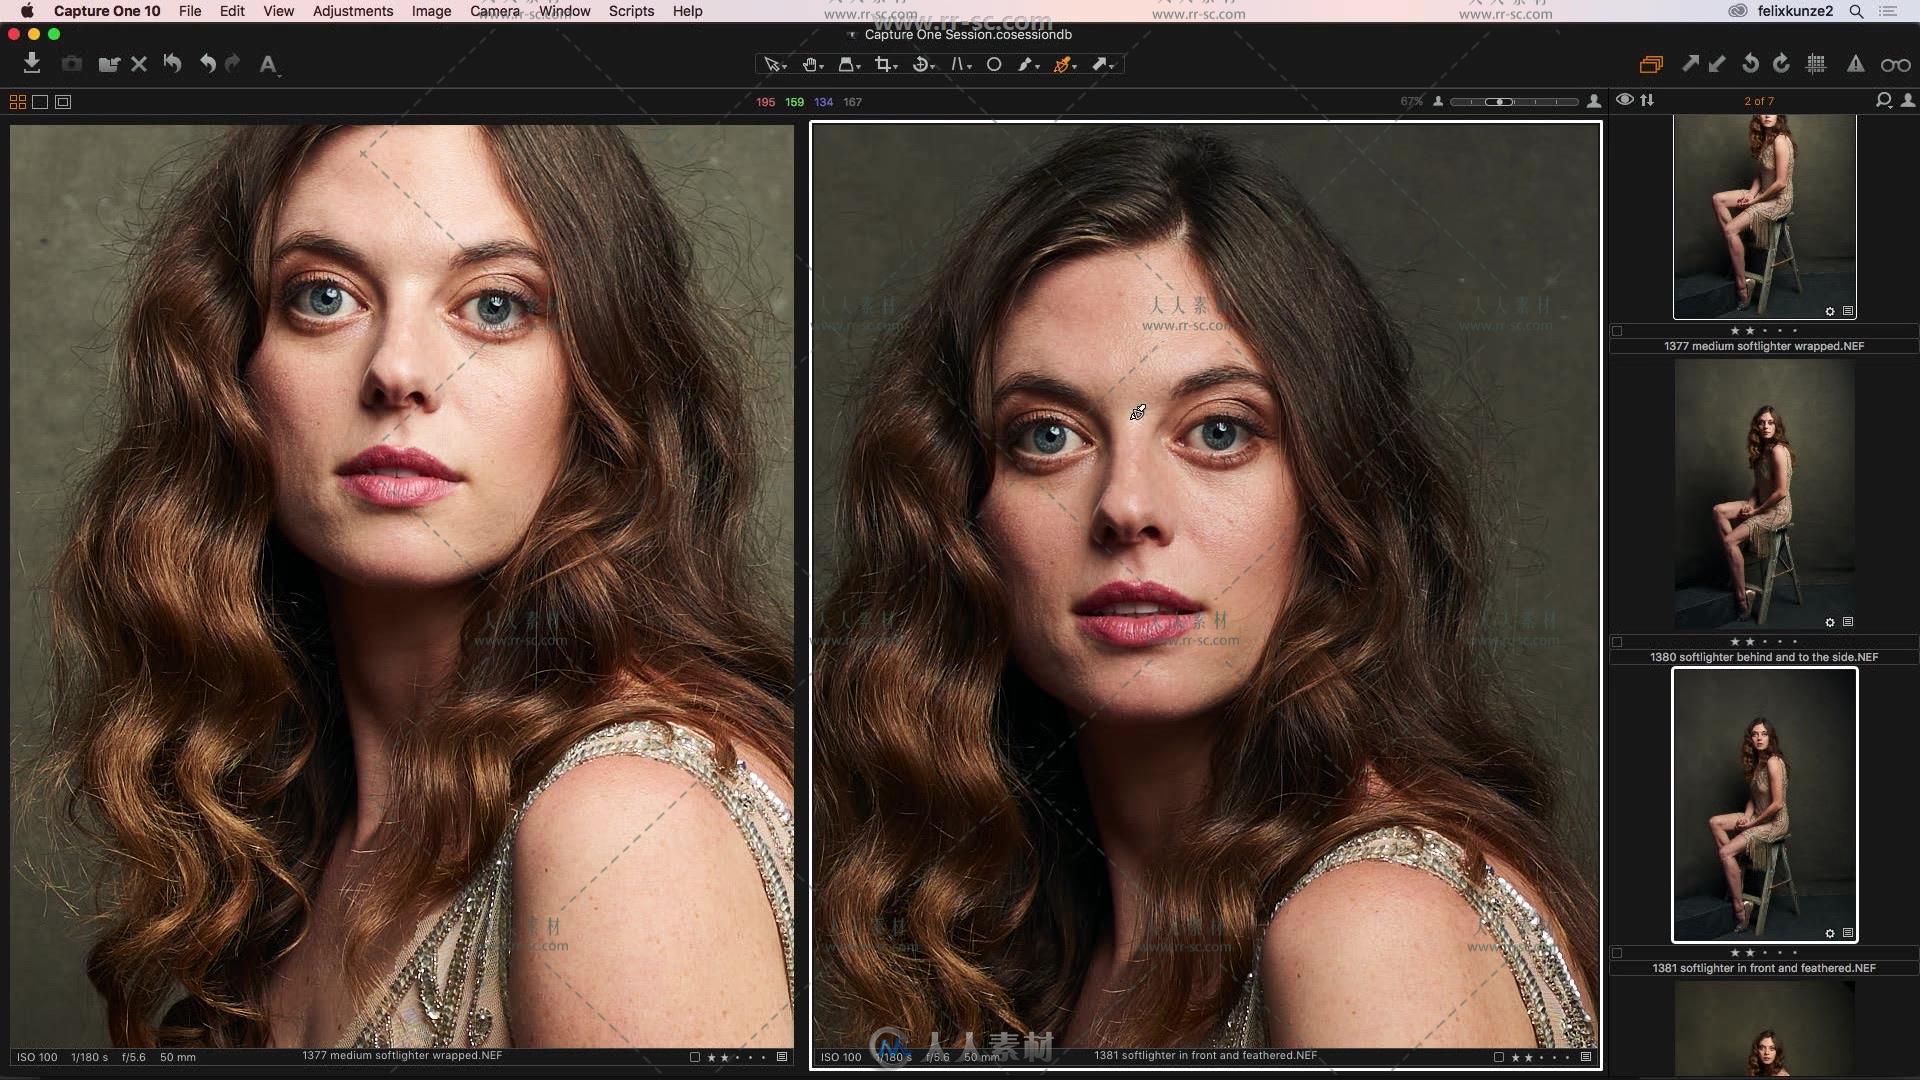Click small person zoom-out icon
Screen dimensions: 1920x1080
pos(1438,102)
